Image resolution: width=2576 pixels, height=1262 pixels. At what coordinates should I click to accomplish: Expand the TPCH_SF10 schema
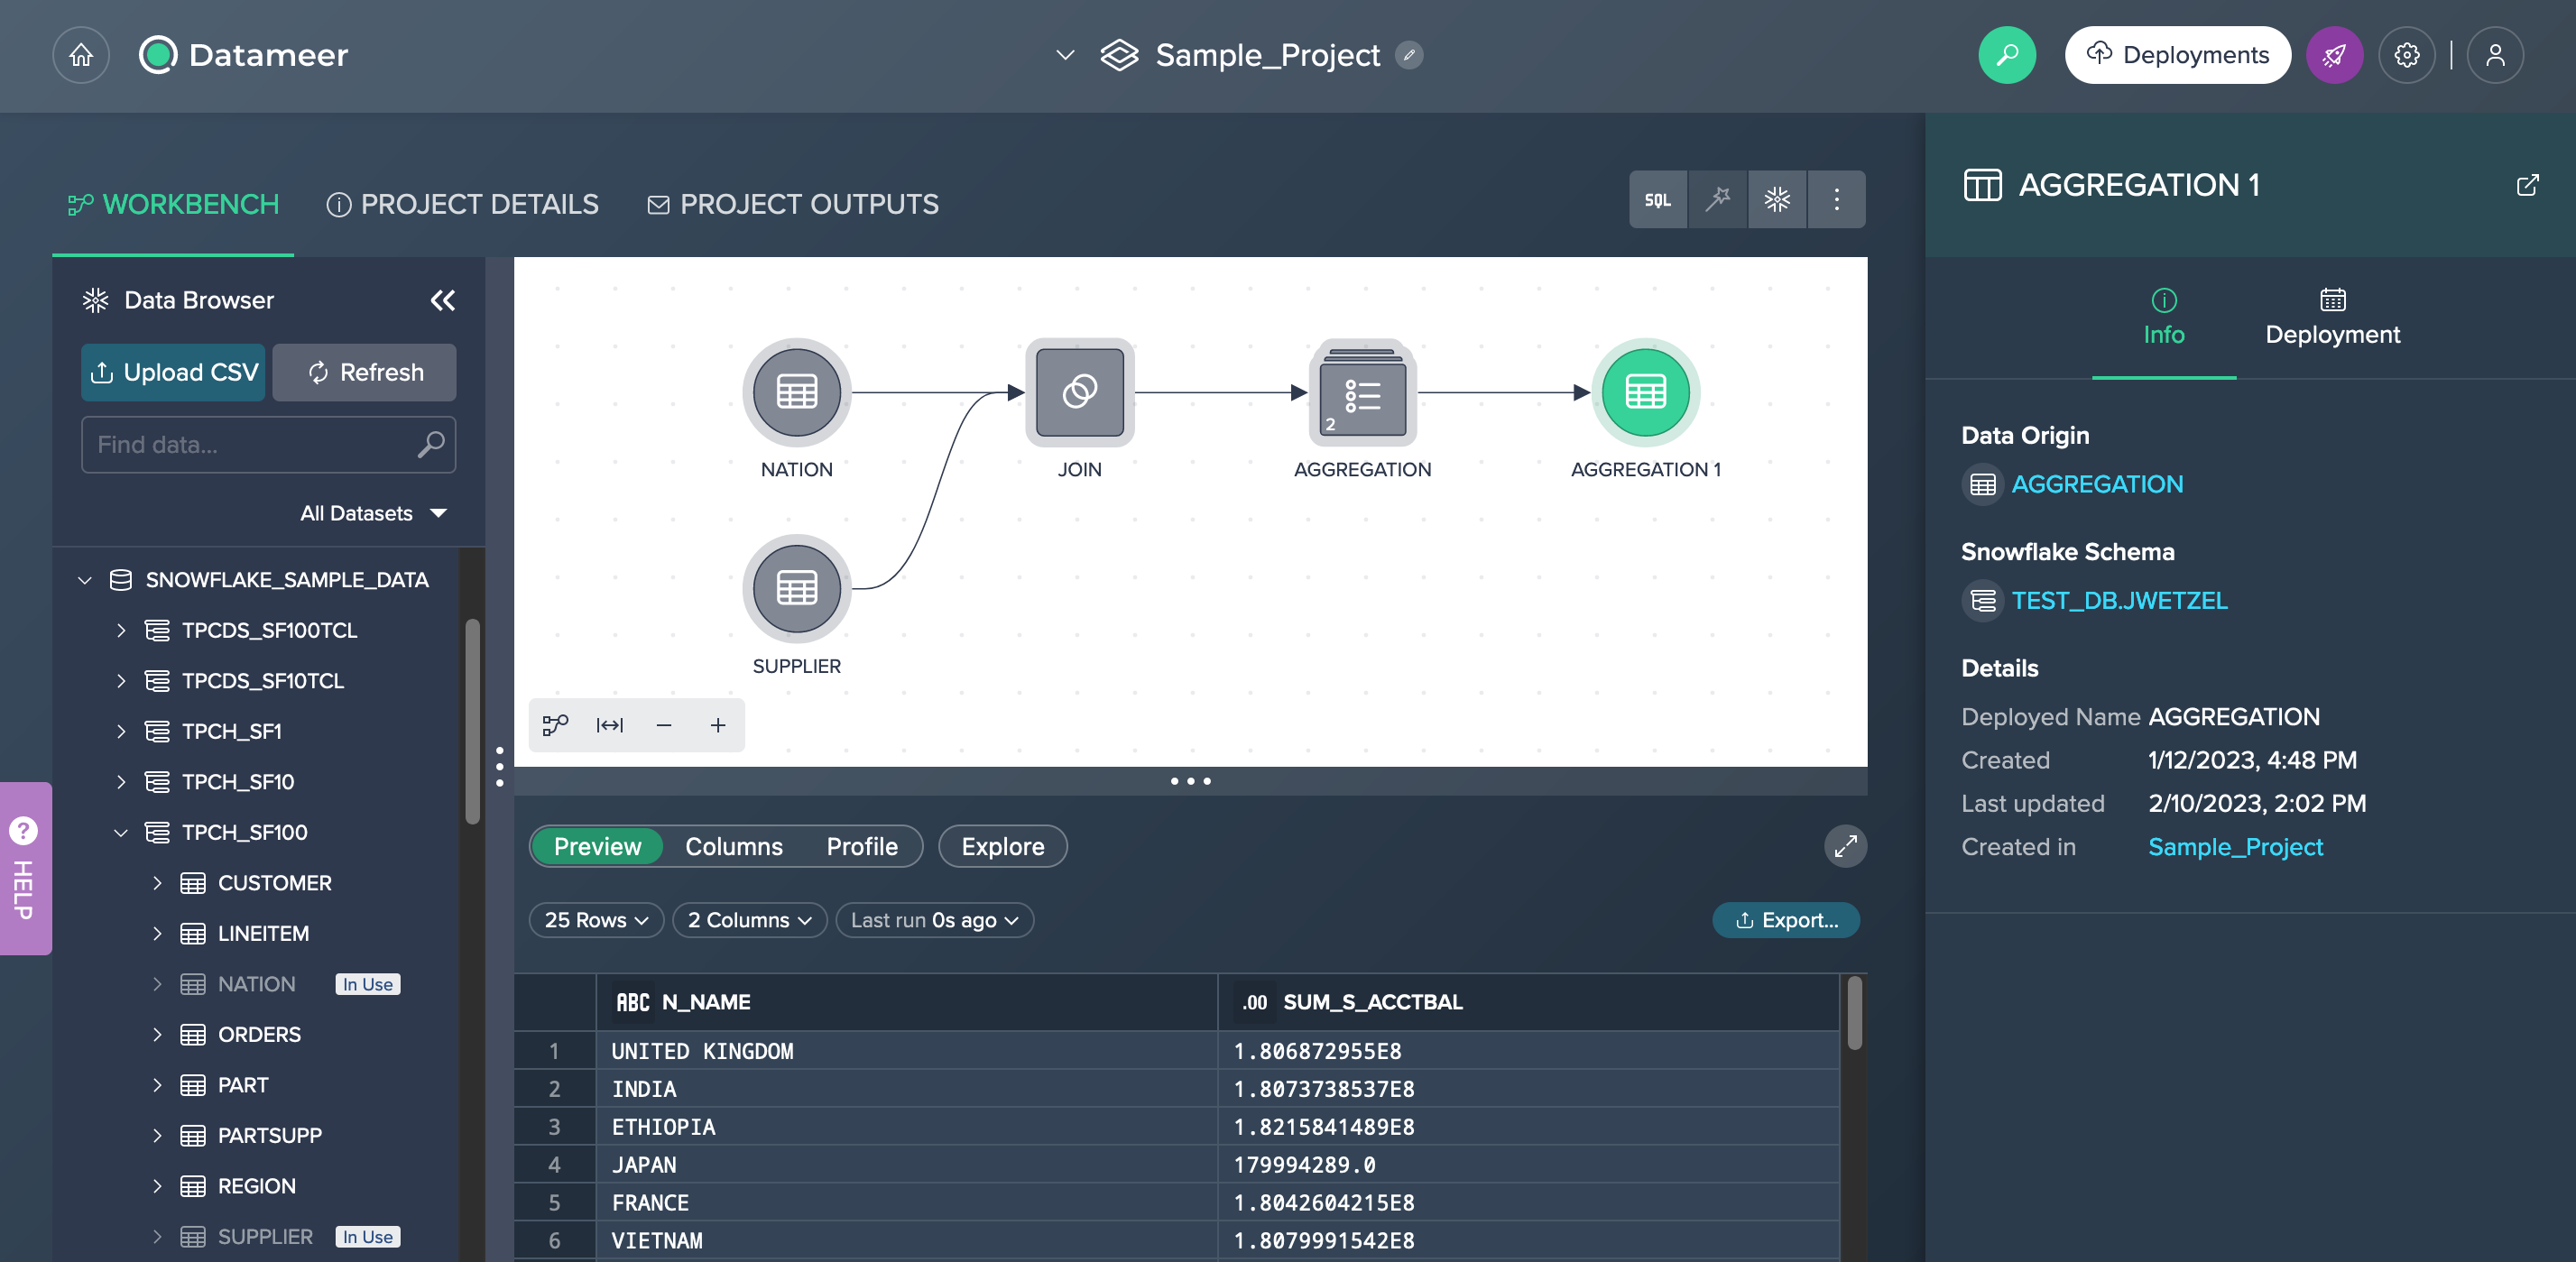pos(121,782)
